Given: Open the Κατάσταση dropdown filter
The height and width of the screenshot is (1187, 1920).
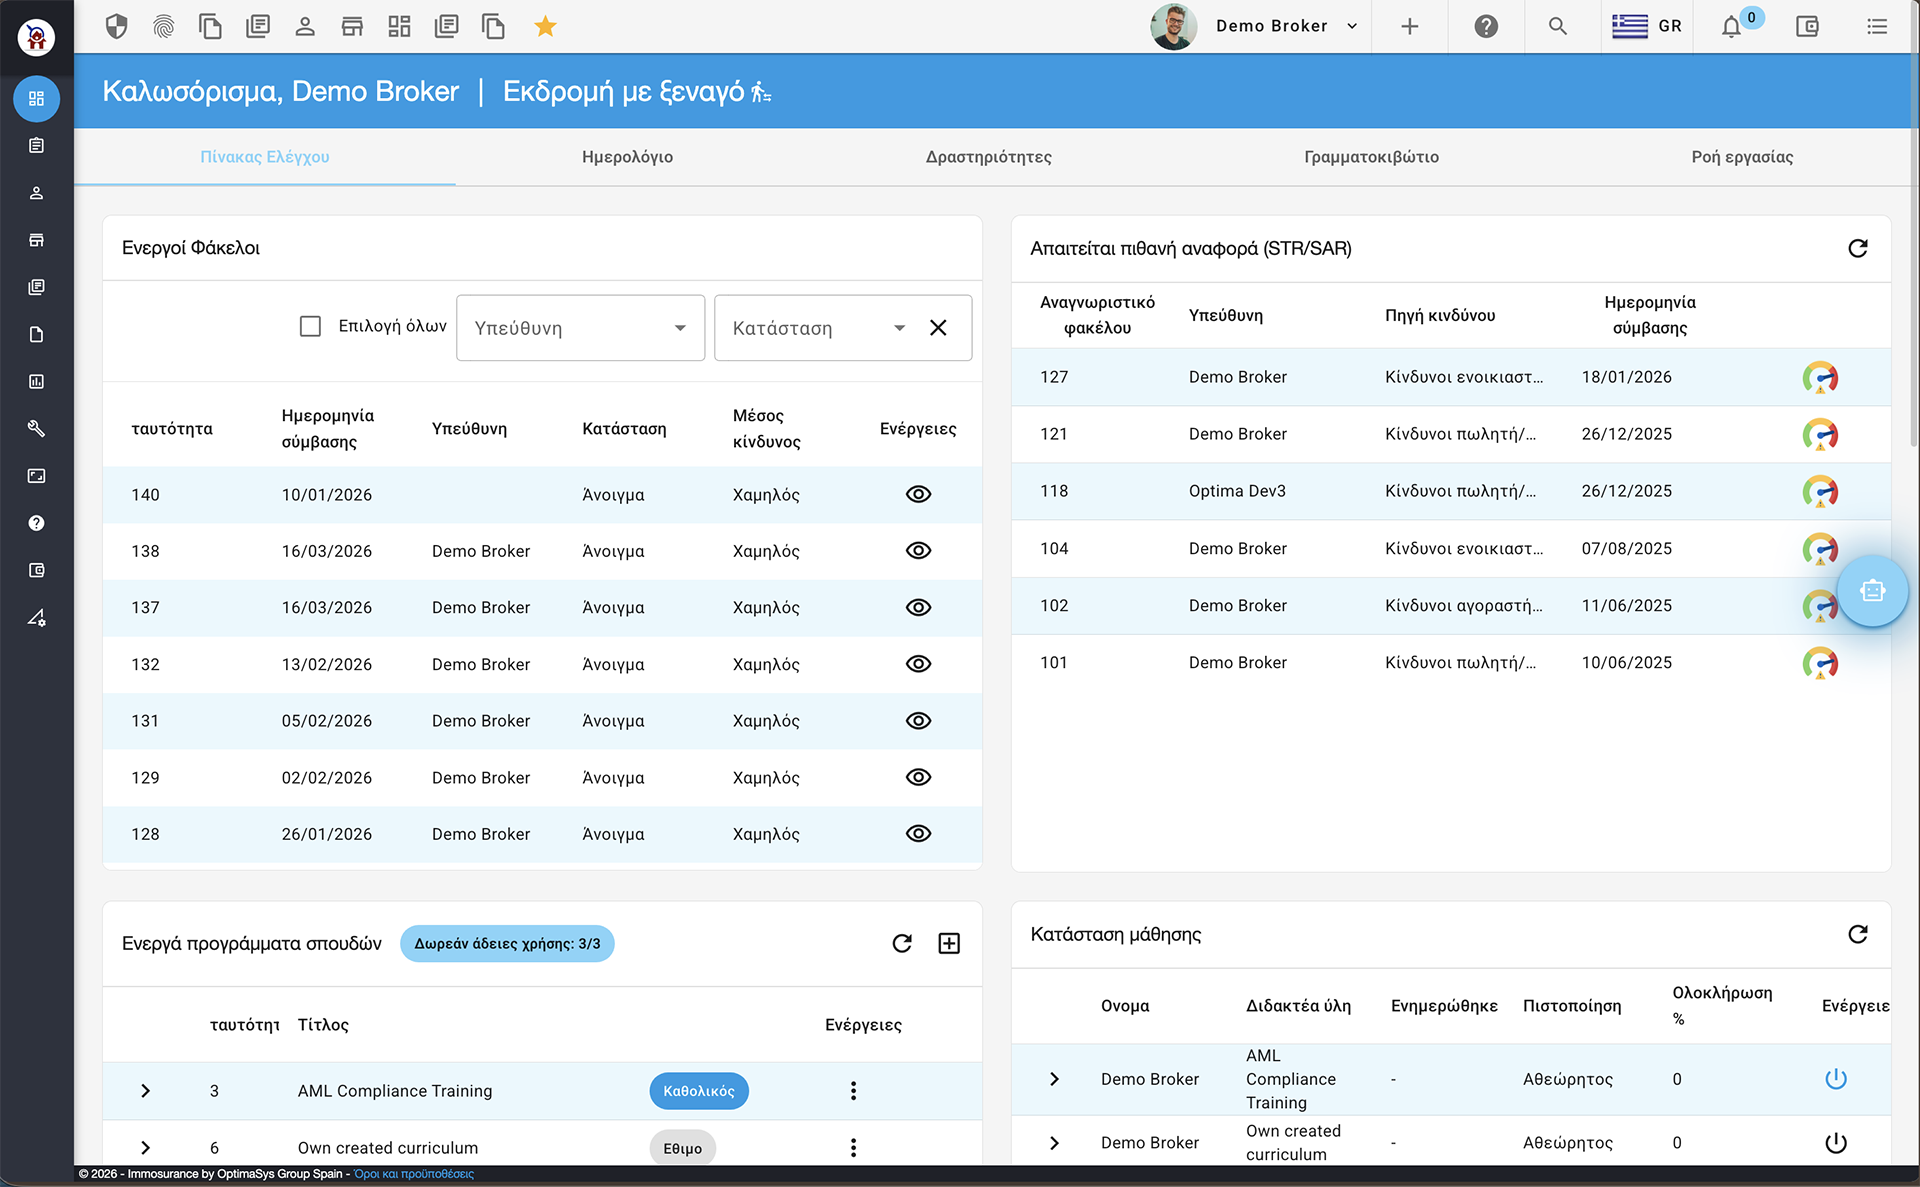Looking at the screenshot, I should pos(818,328).
